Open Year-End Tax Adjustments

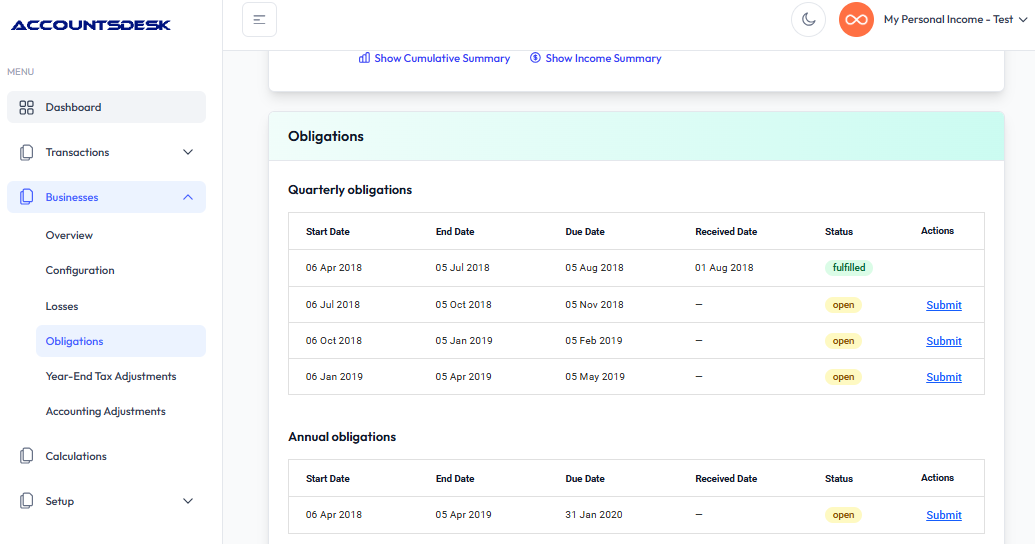(111, 376)
